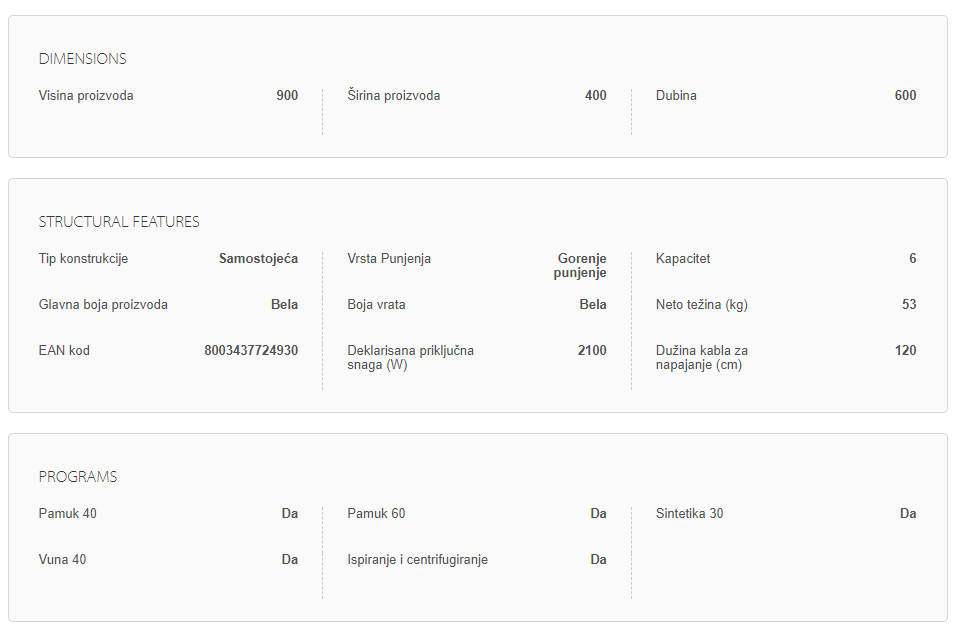Click the STRUCTURAL FEATURES section heading

coord(119,222)
